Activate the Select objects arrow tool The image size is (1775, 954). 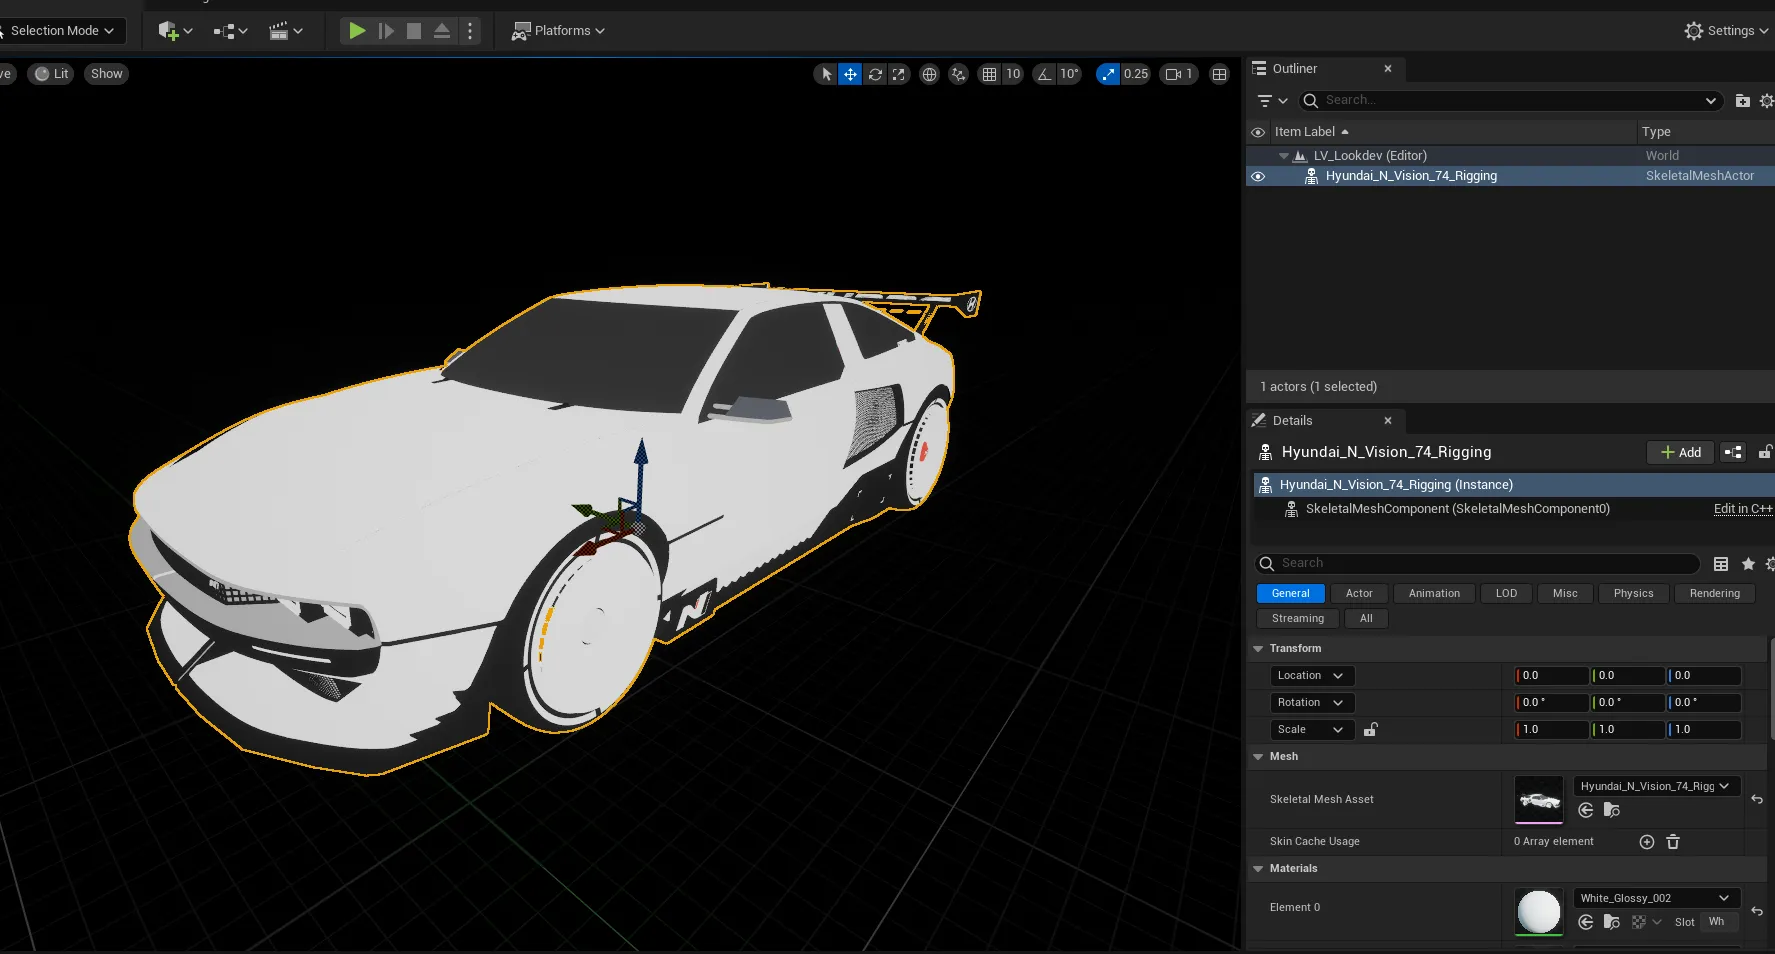click(826, 74)
